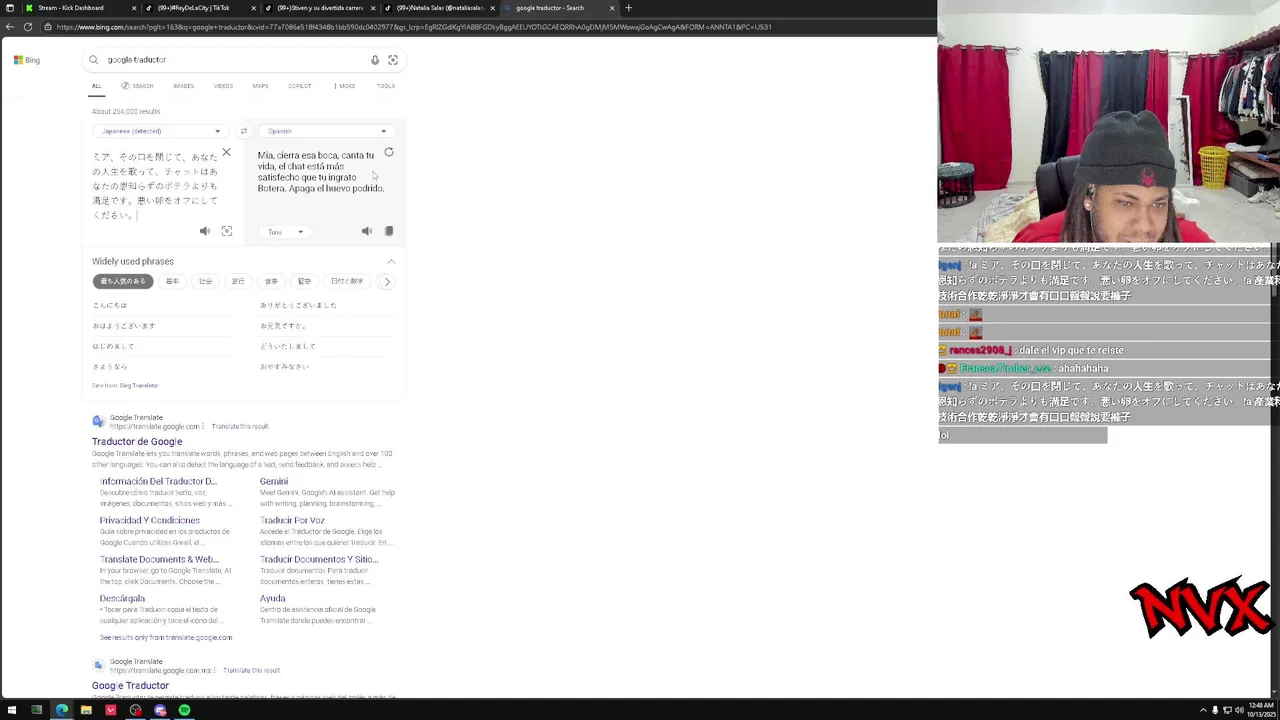1280x720 pixels.
Task: Open a new browser tab
Action: [x=628, y=8]
